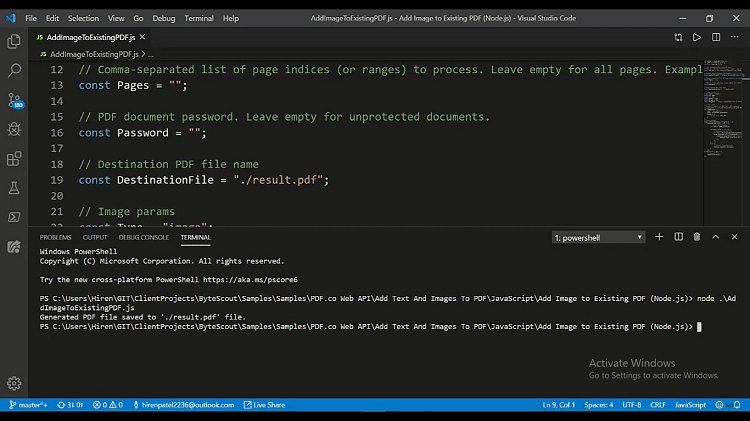Viewport: 750px width, 421px height.
Task: Open the Test flask icon in sidebar
Action: [14, 187]
